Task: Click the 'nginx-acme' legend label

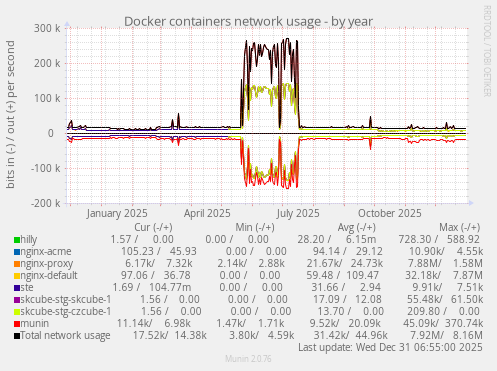Action: pos(46,251)
